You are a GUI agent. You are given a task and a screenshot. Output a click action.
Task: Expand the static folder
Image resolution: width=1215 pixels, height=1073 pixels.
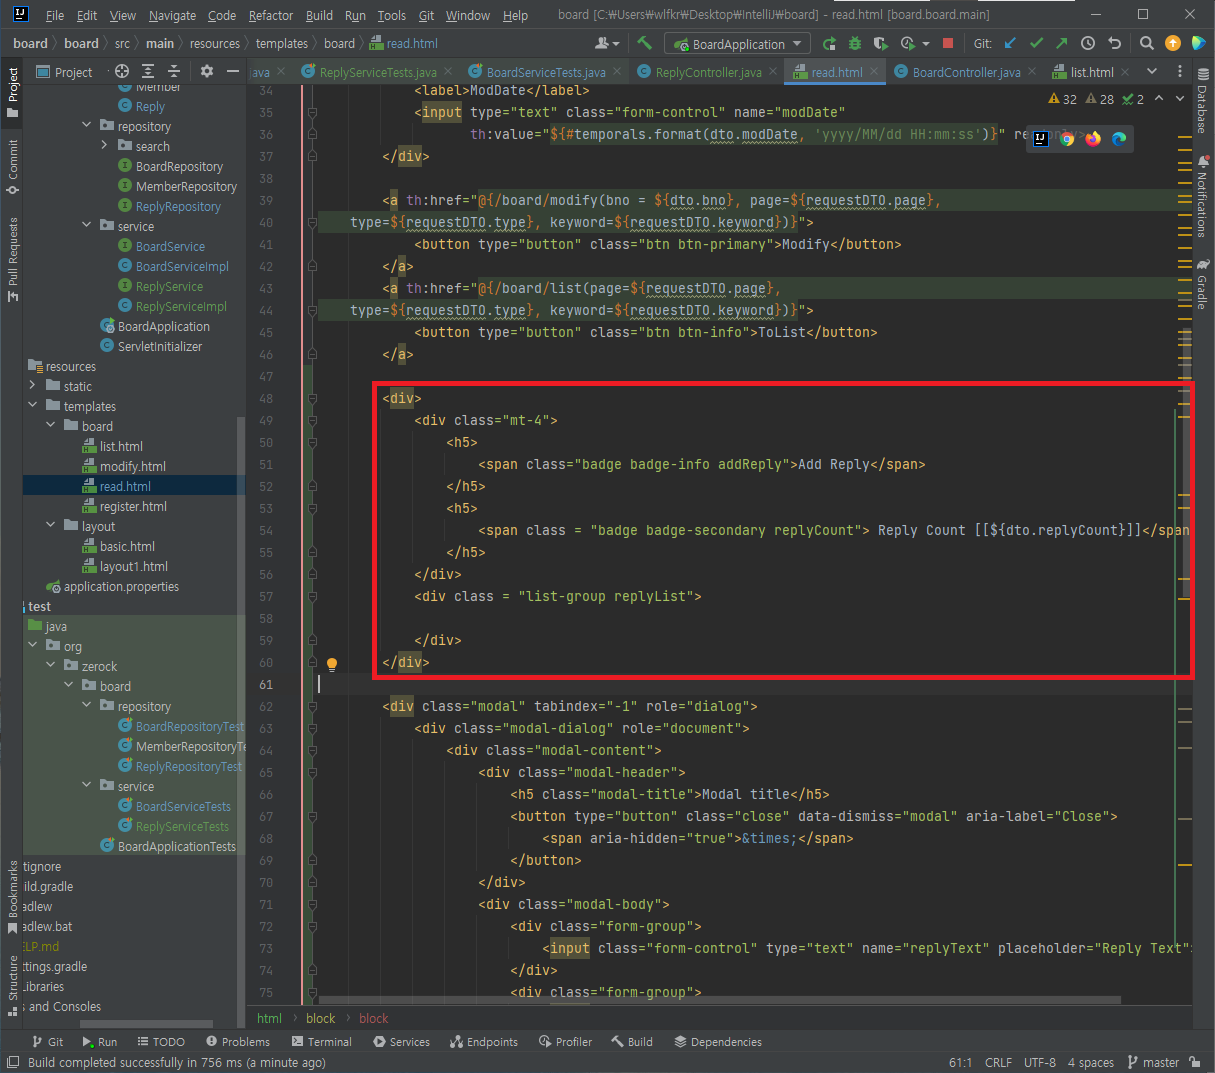(33, 385)
